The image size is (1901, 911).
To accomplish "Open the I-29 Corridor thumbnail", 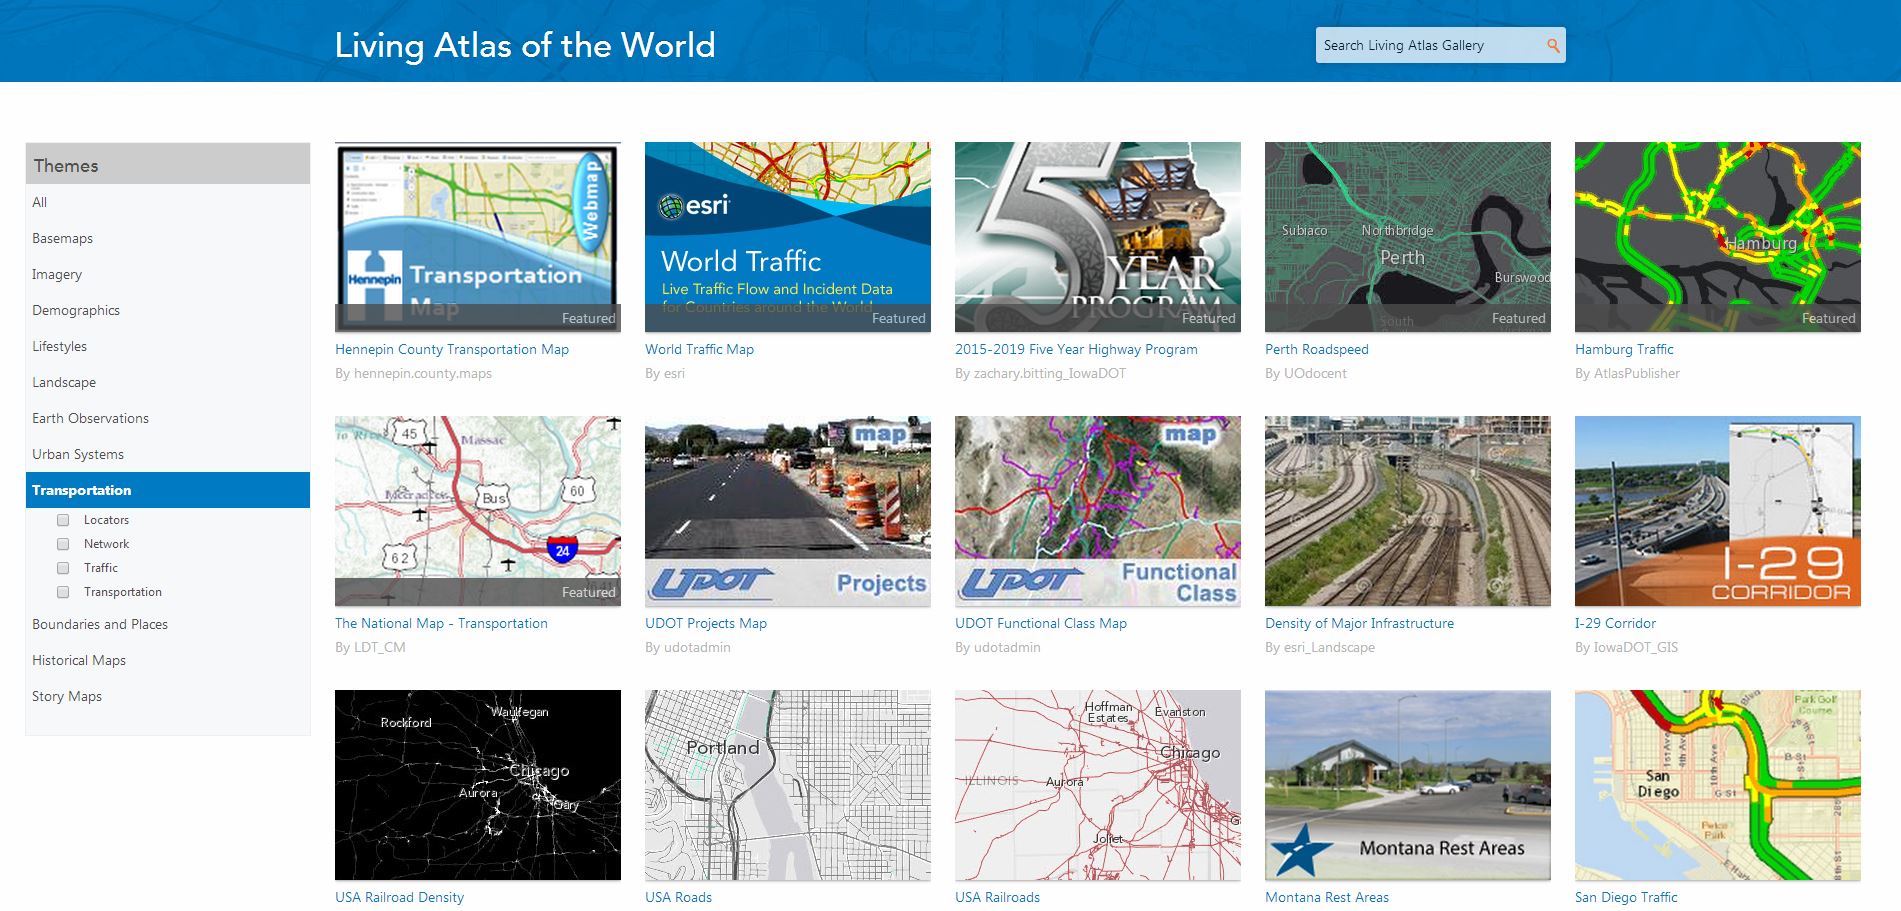I will [1718, 511].
